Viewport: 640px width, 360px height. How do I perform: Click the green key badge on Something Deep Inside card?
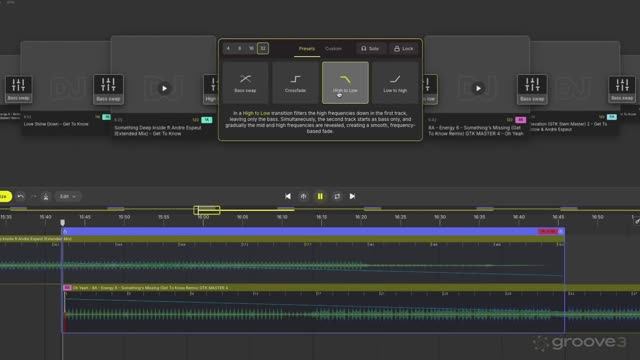[x=207, y=120]
